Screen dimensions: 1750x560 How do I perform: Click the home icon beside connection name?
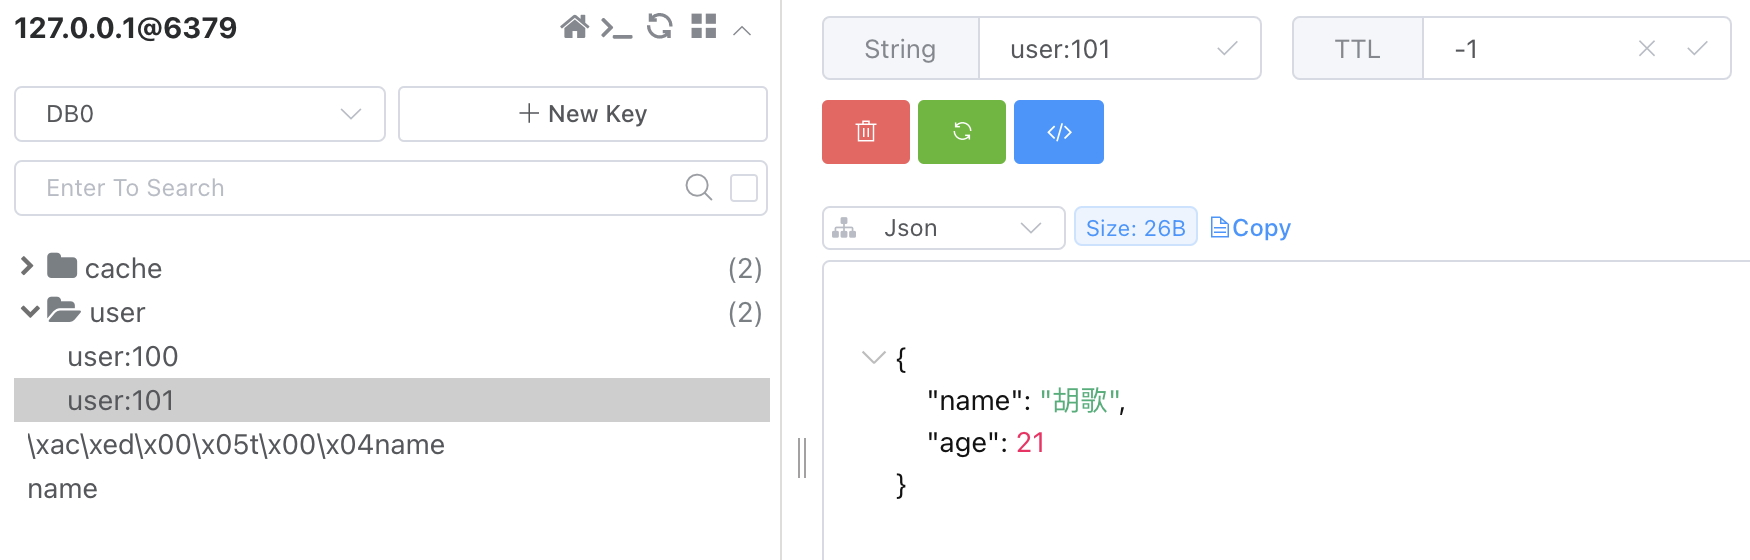click(x=574, y=27)
